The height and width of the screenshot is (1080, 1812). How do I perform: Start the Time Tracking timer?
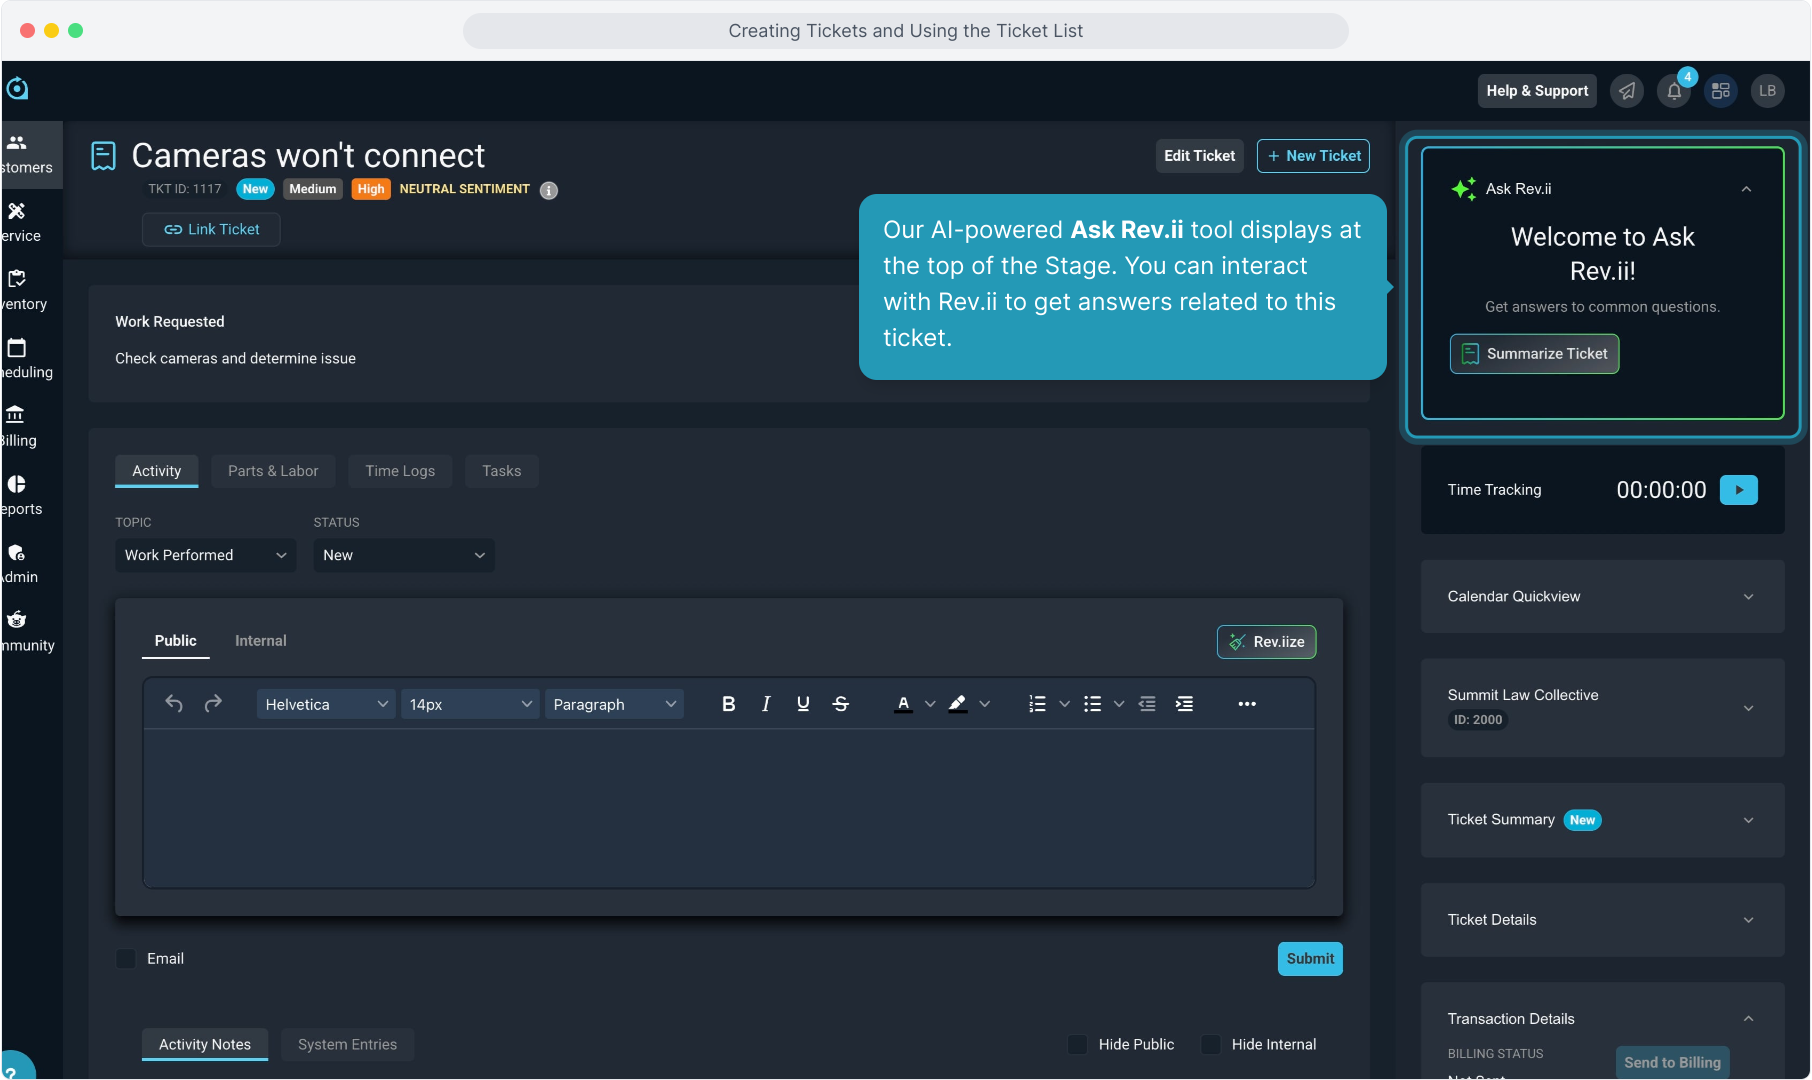coord(1738,490)
